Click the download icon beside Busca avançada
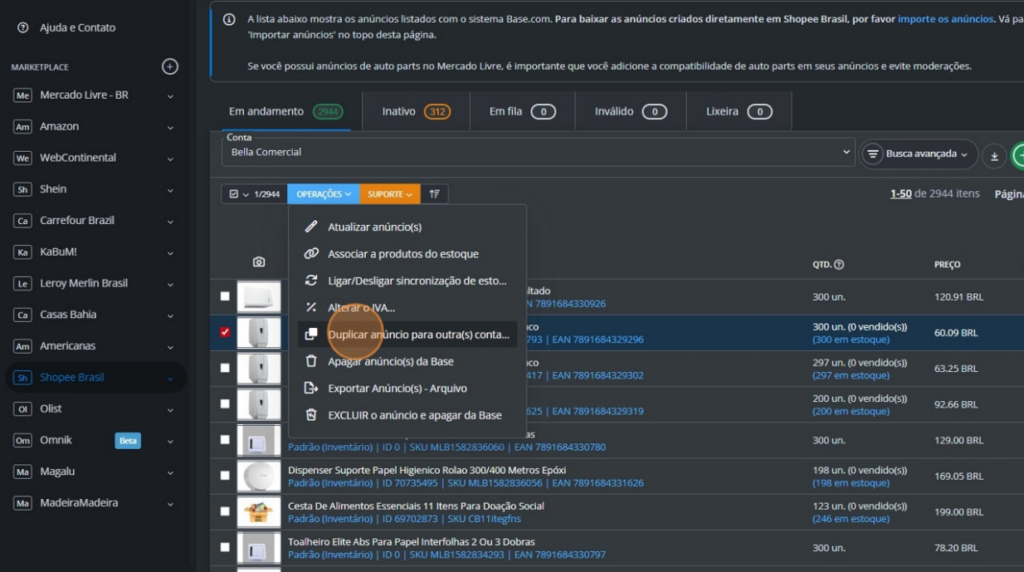 click(993, 155)
